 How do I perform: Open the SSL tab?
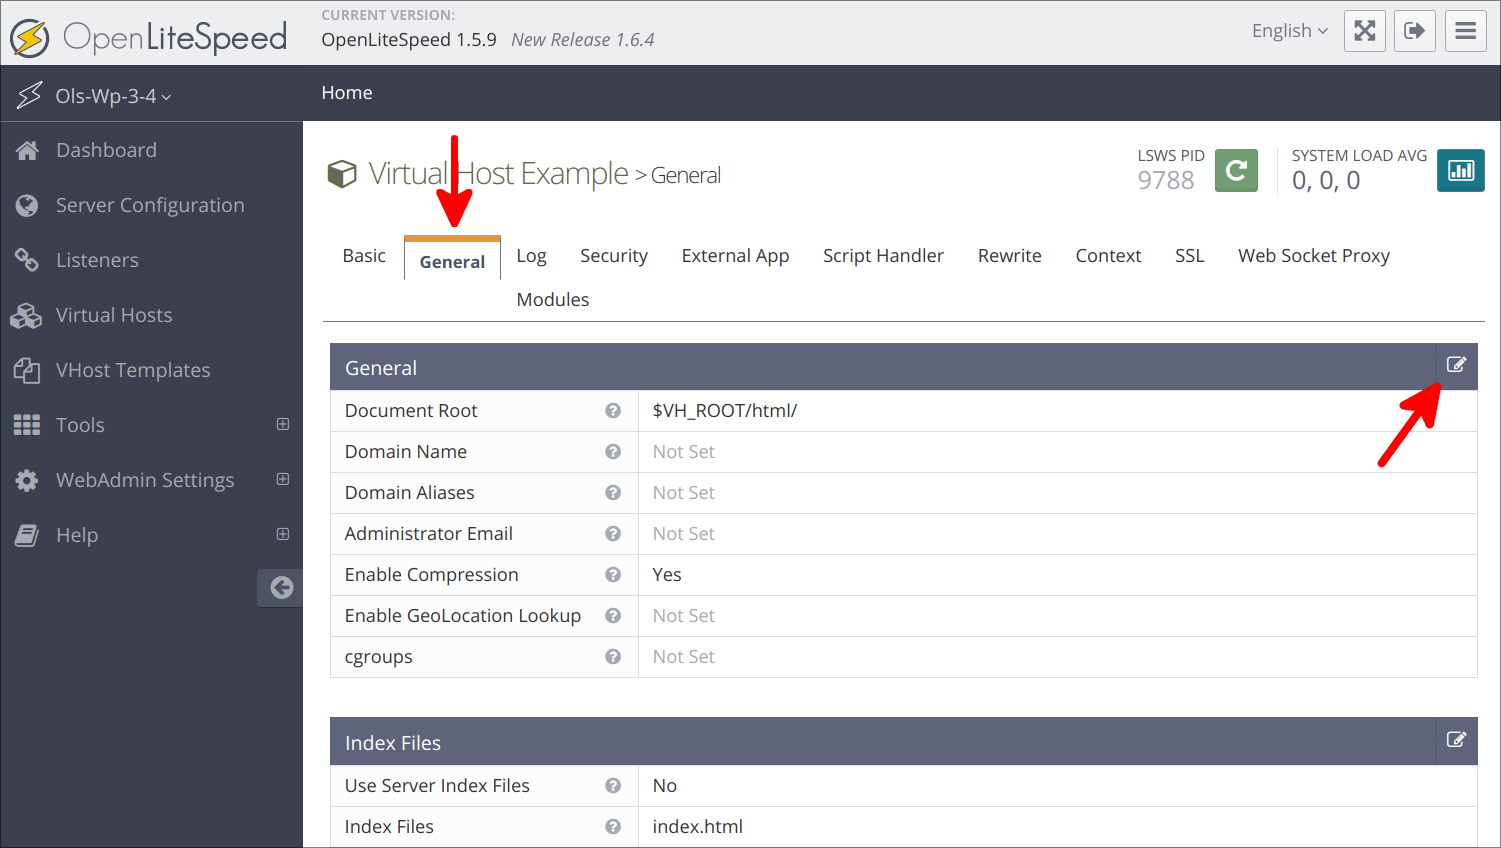[x=1189, y=256]
